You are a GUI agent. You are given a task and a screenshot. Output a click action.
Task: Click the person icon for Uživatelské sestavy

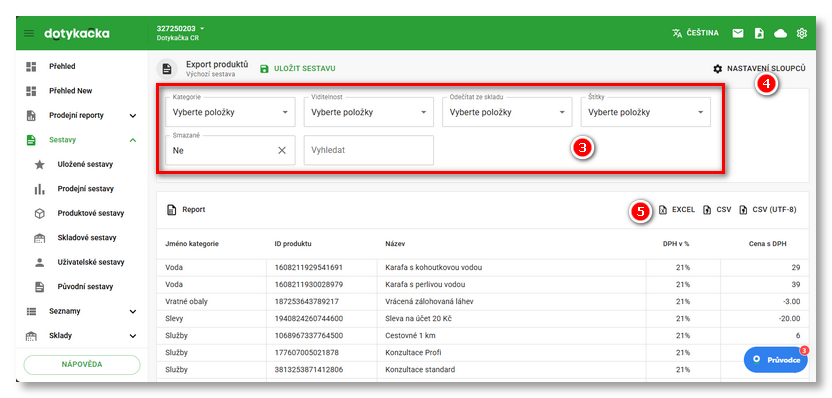click(x=40, y=262)
